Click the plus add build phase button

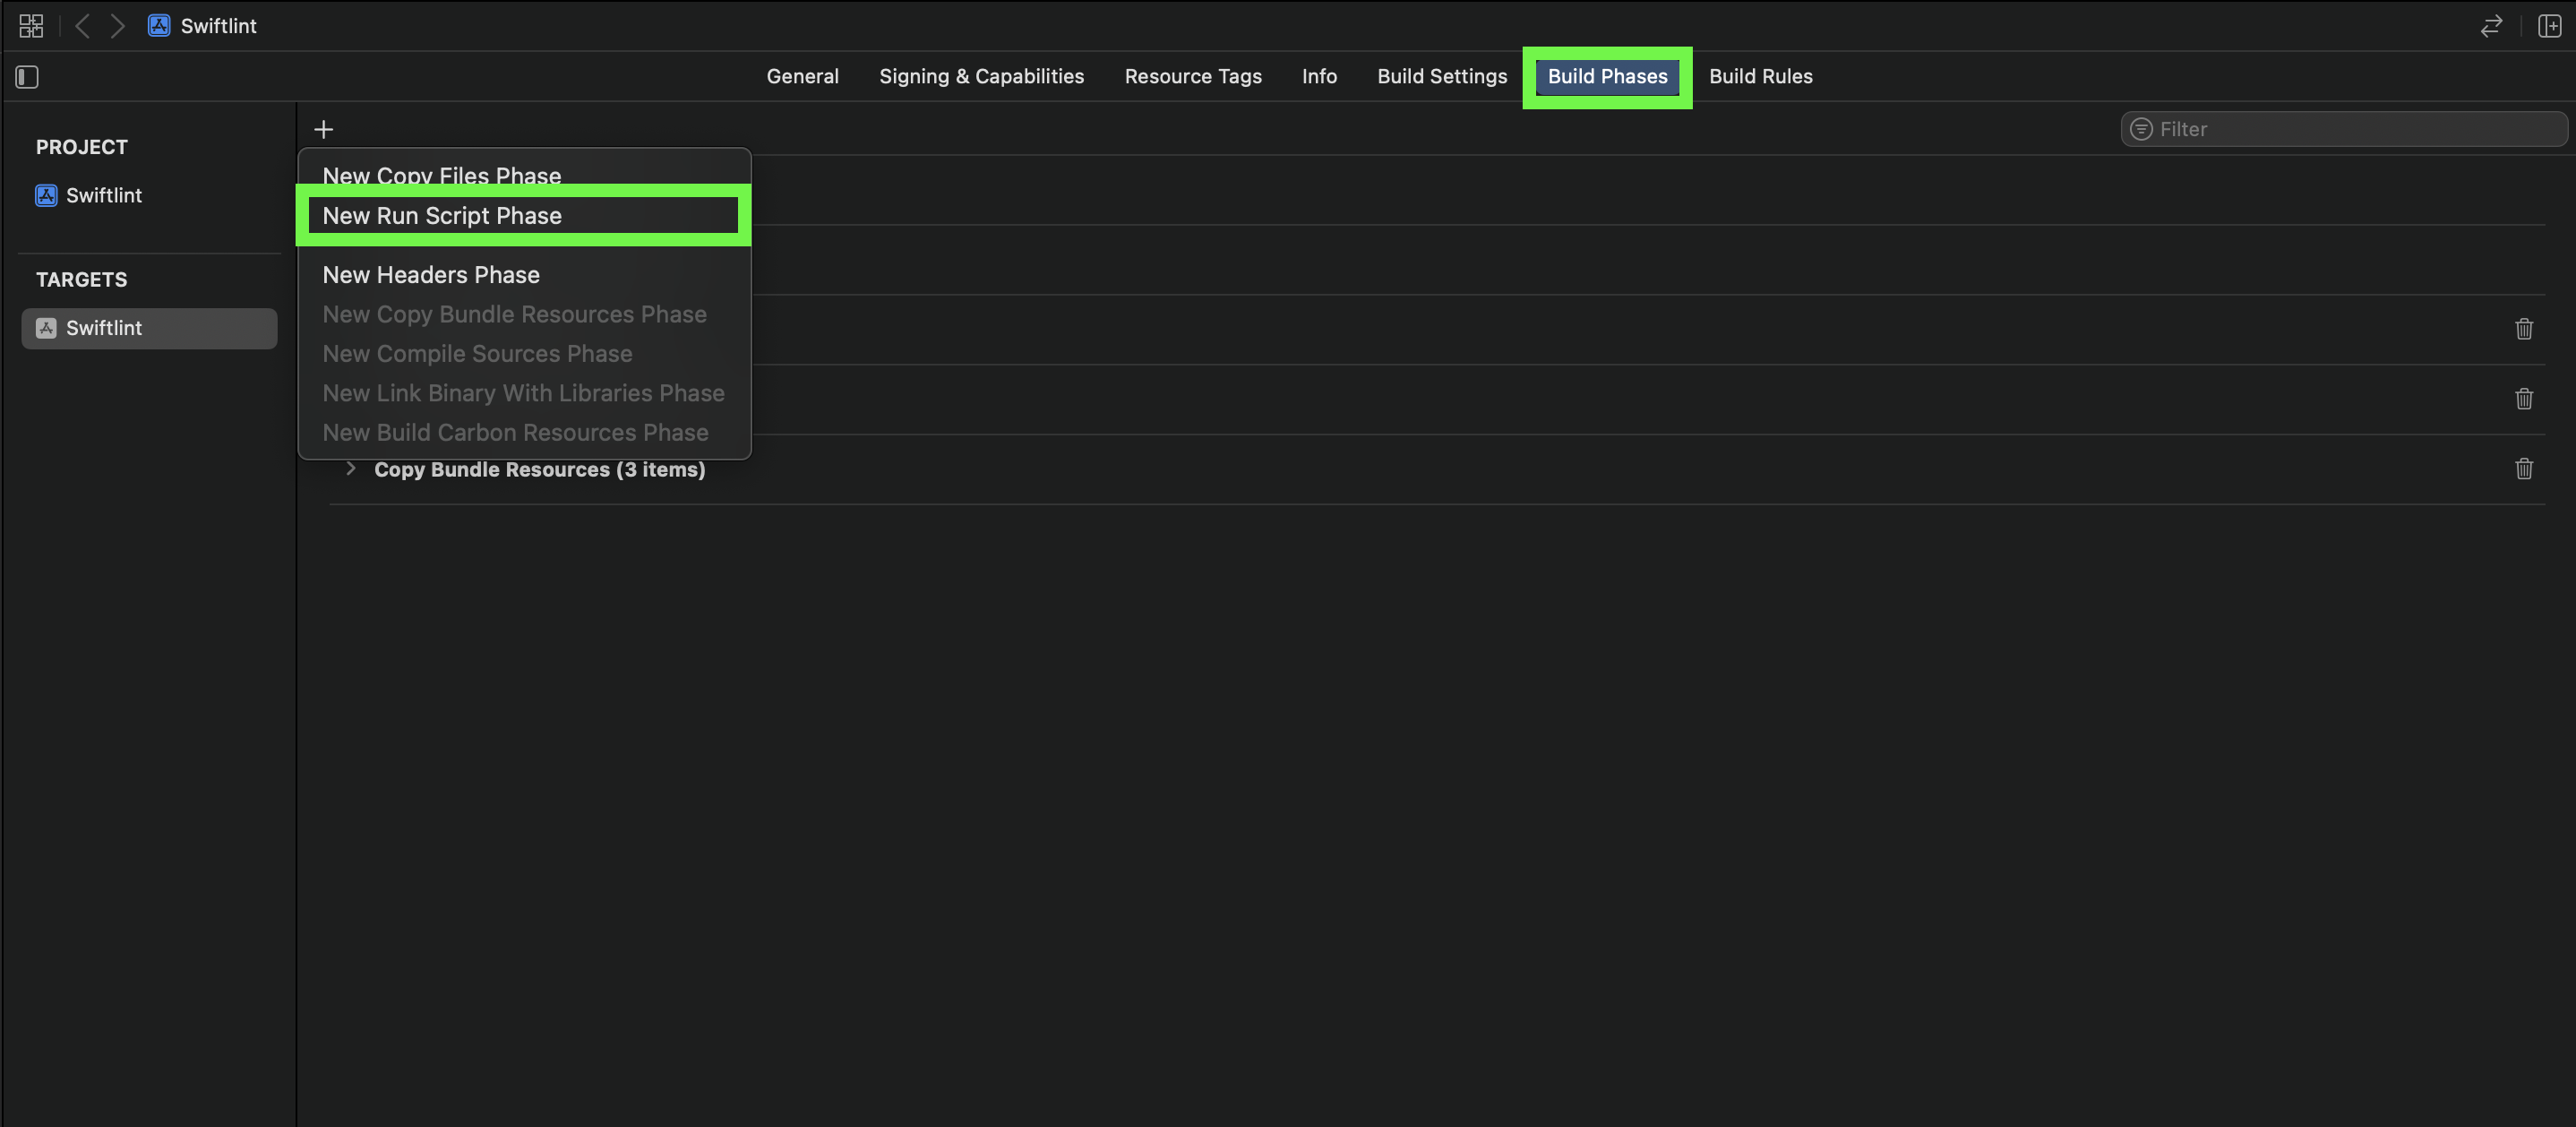pyautogui.click(x=323, y=129)
